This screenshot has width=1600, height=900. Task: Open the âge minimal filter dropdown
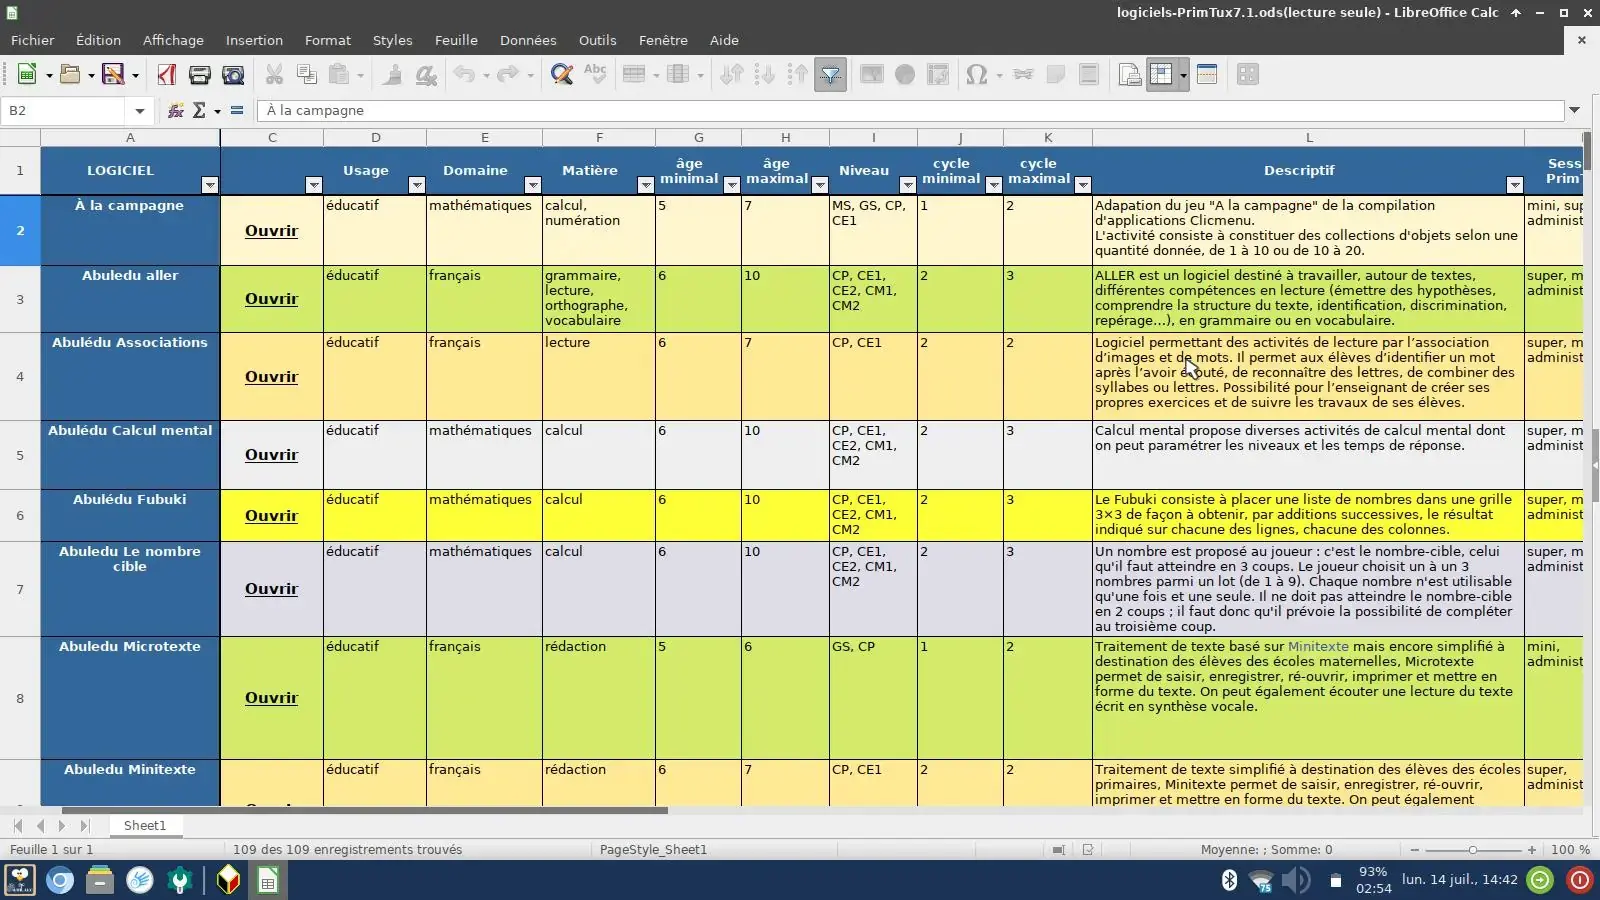click(x=732, y=185)
